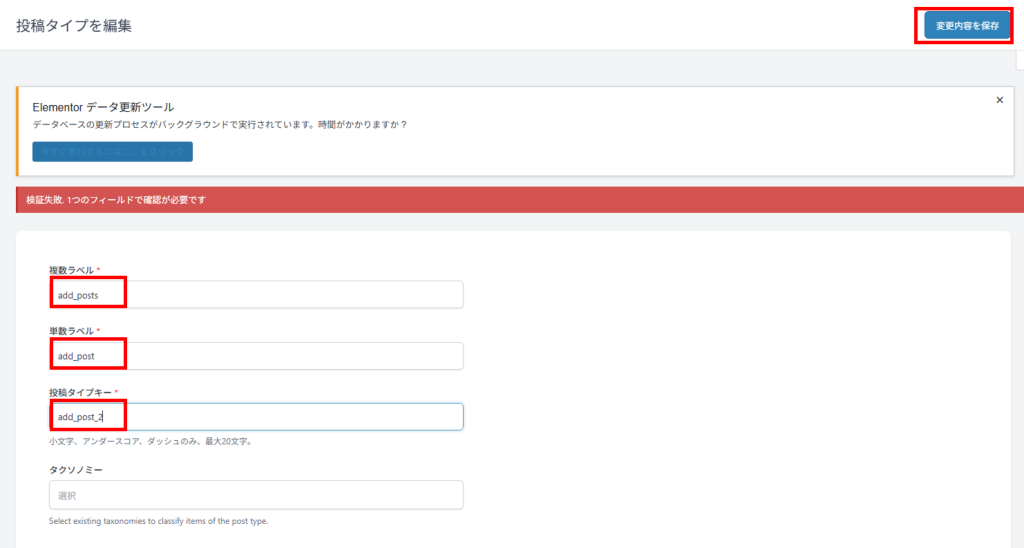Open the タクソノミー selection dropdown

point(256,495)
